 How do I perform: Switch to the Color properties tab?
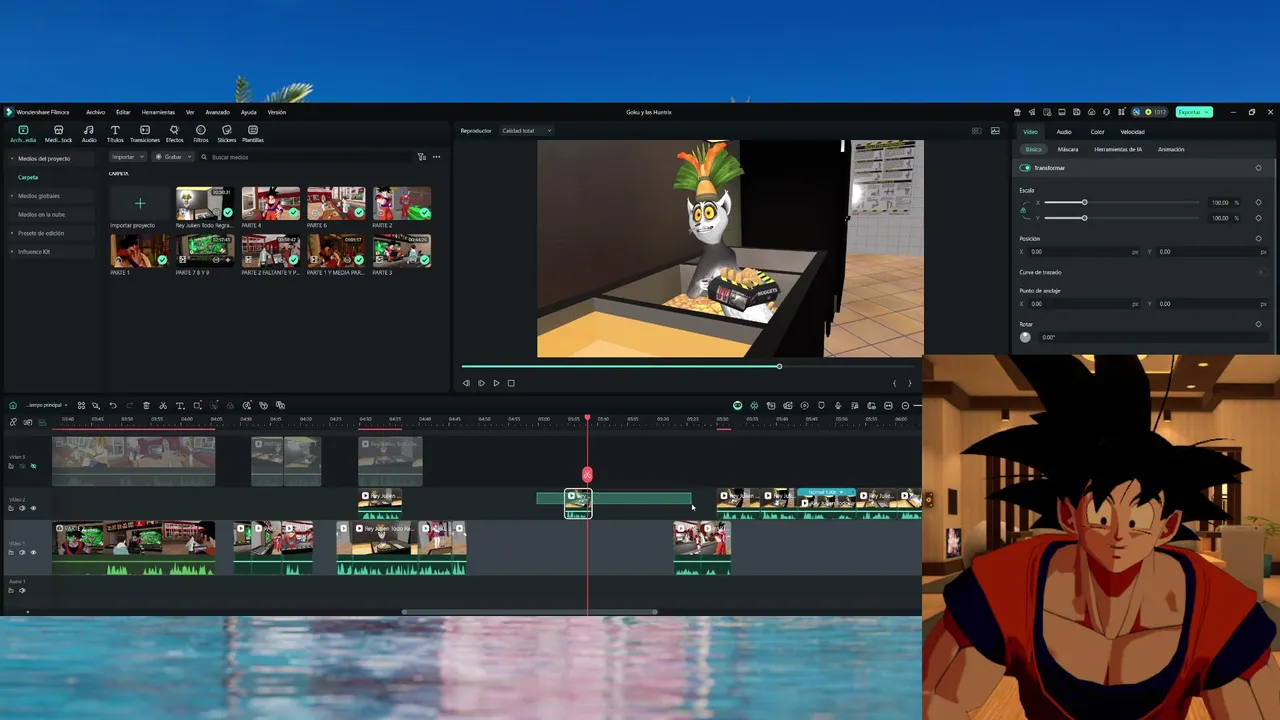[1097, 132]
